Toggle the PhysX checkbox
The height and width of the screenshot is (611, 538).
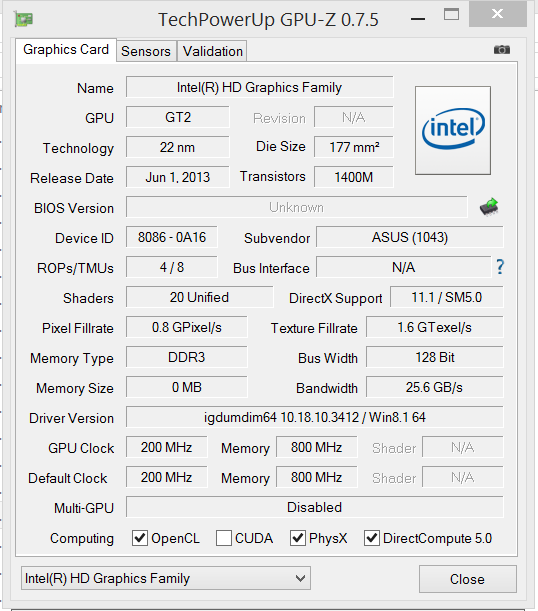[x=298, y=538]
